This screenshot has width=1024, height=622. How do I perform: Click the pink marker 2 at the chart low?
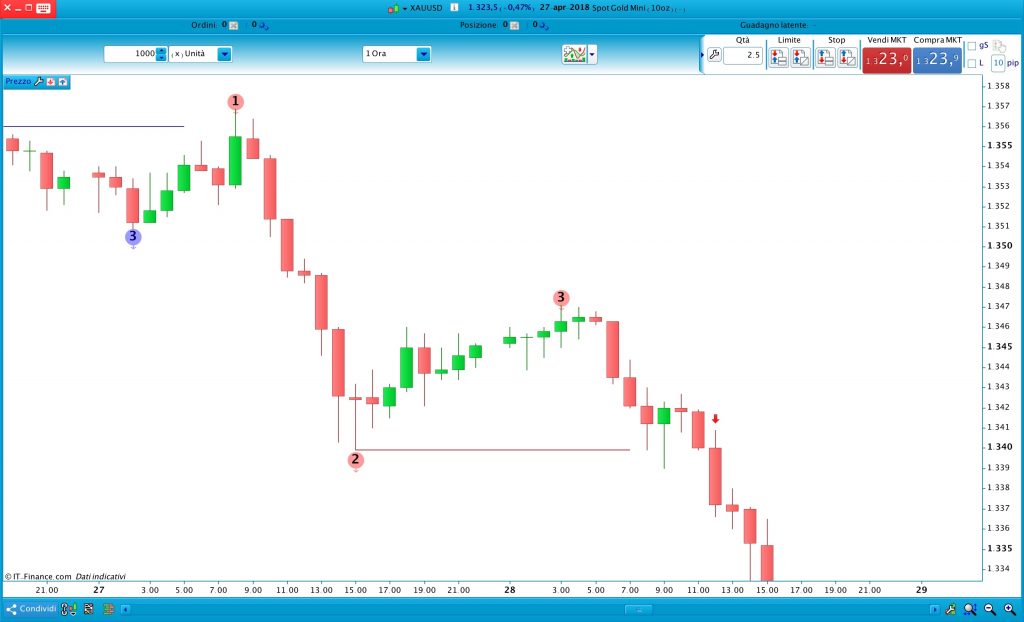point(355,460)
